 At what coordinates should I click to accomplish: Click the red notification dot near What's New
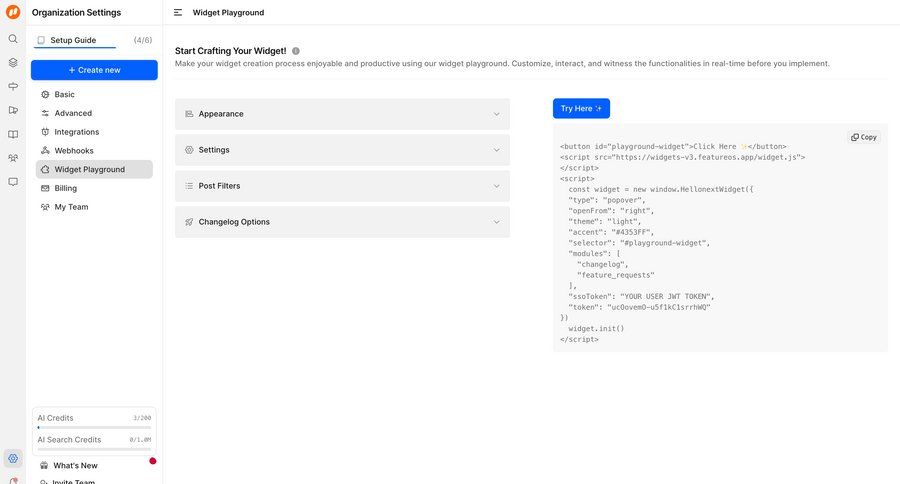153,461
